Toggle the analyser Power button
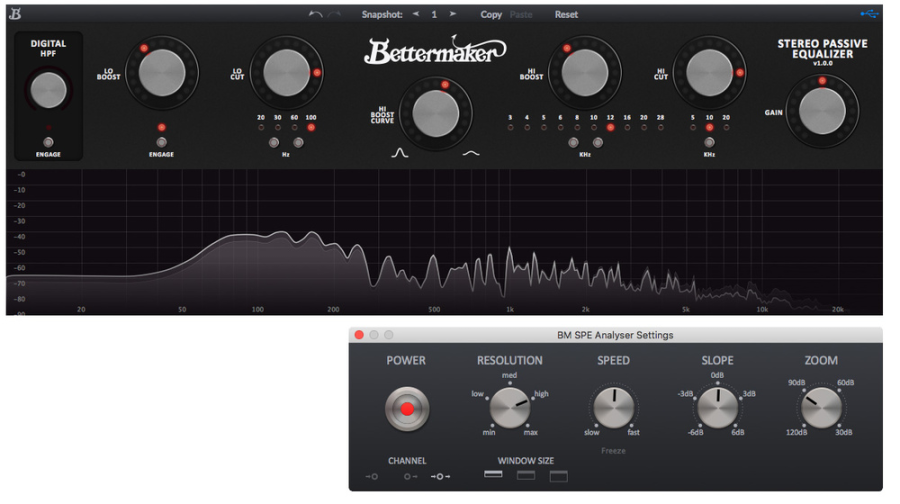This screenshot has height=504, width=900. point(407,409)
